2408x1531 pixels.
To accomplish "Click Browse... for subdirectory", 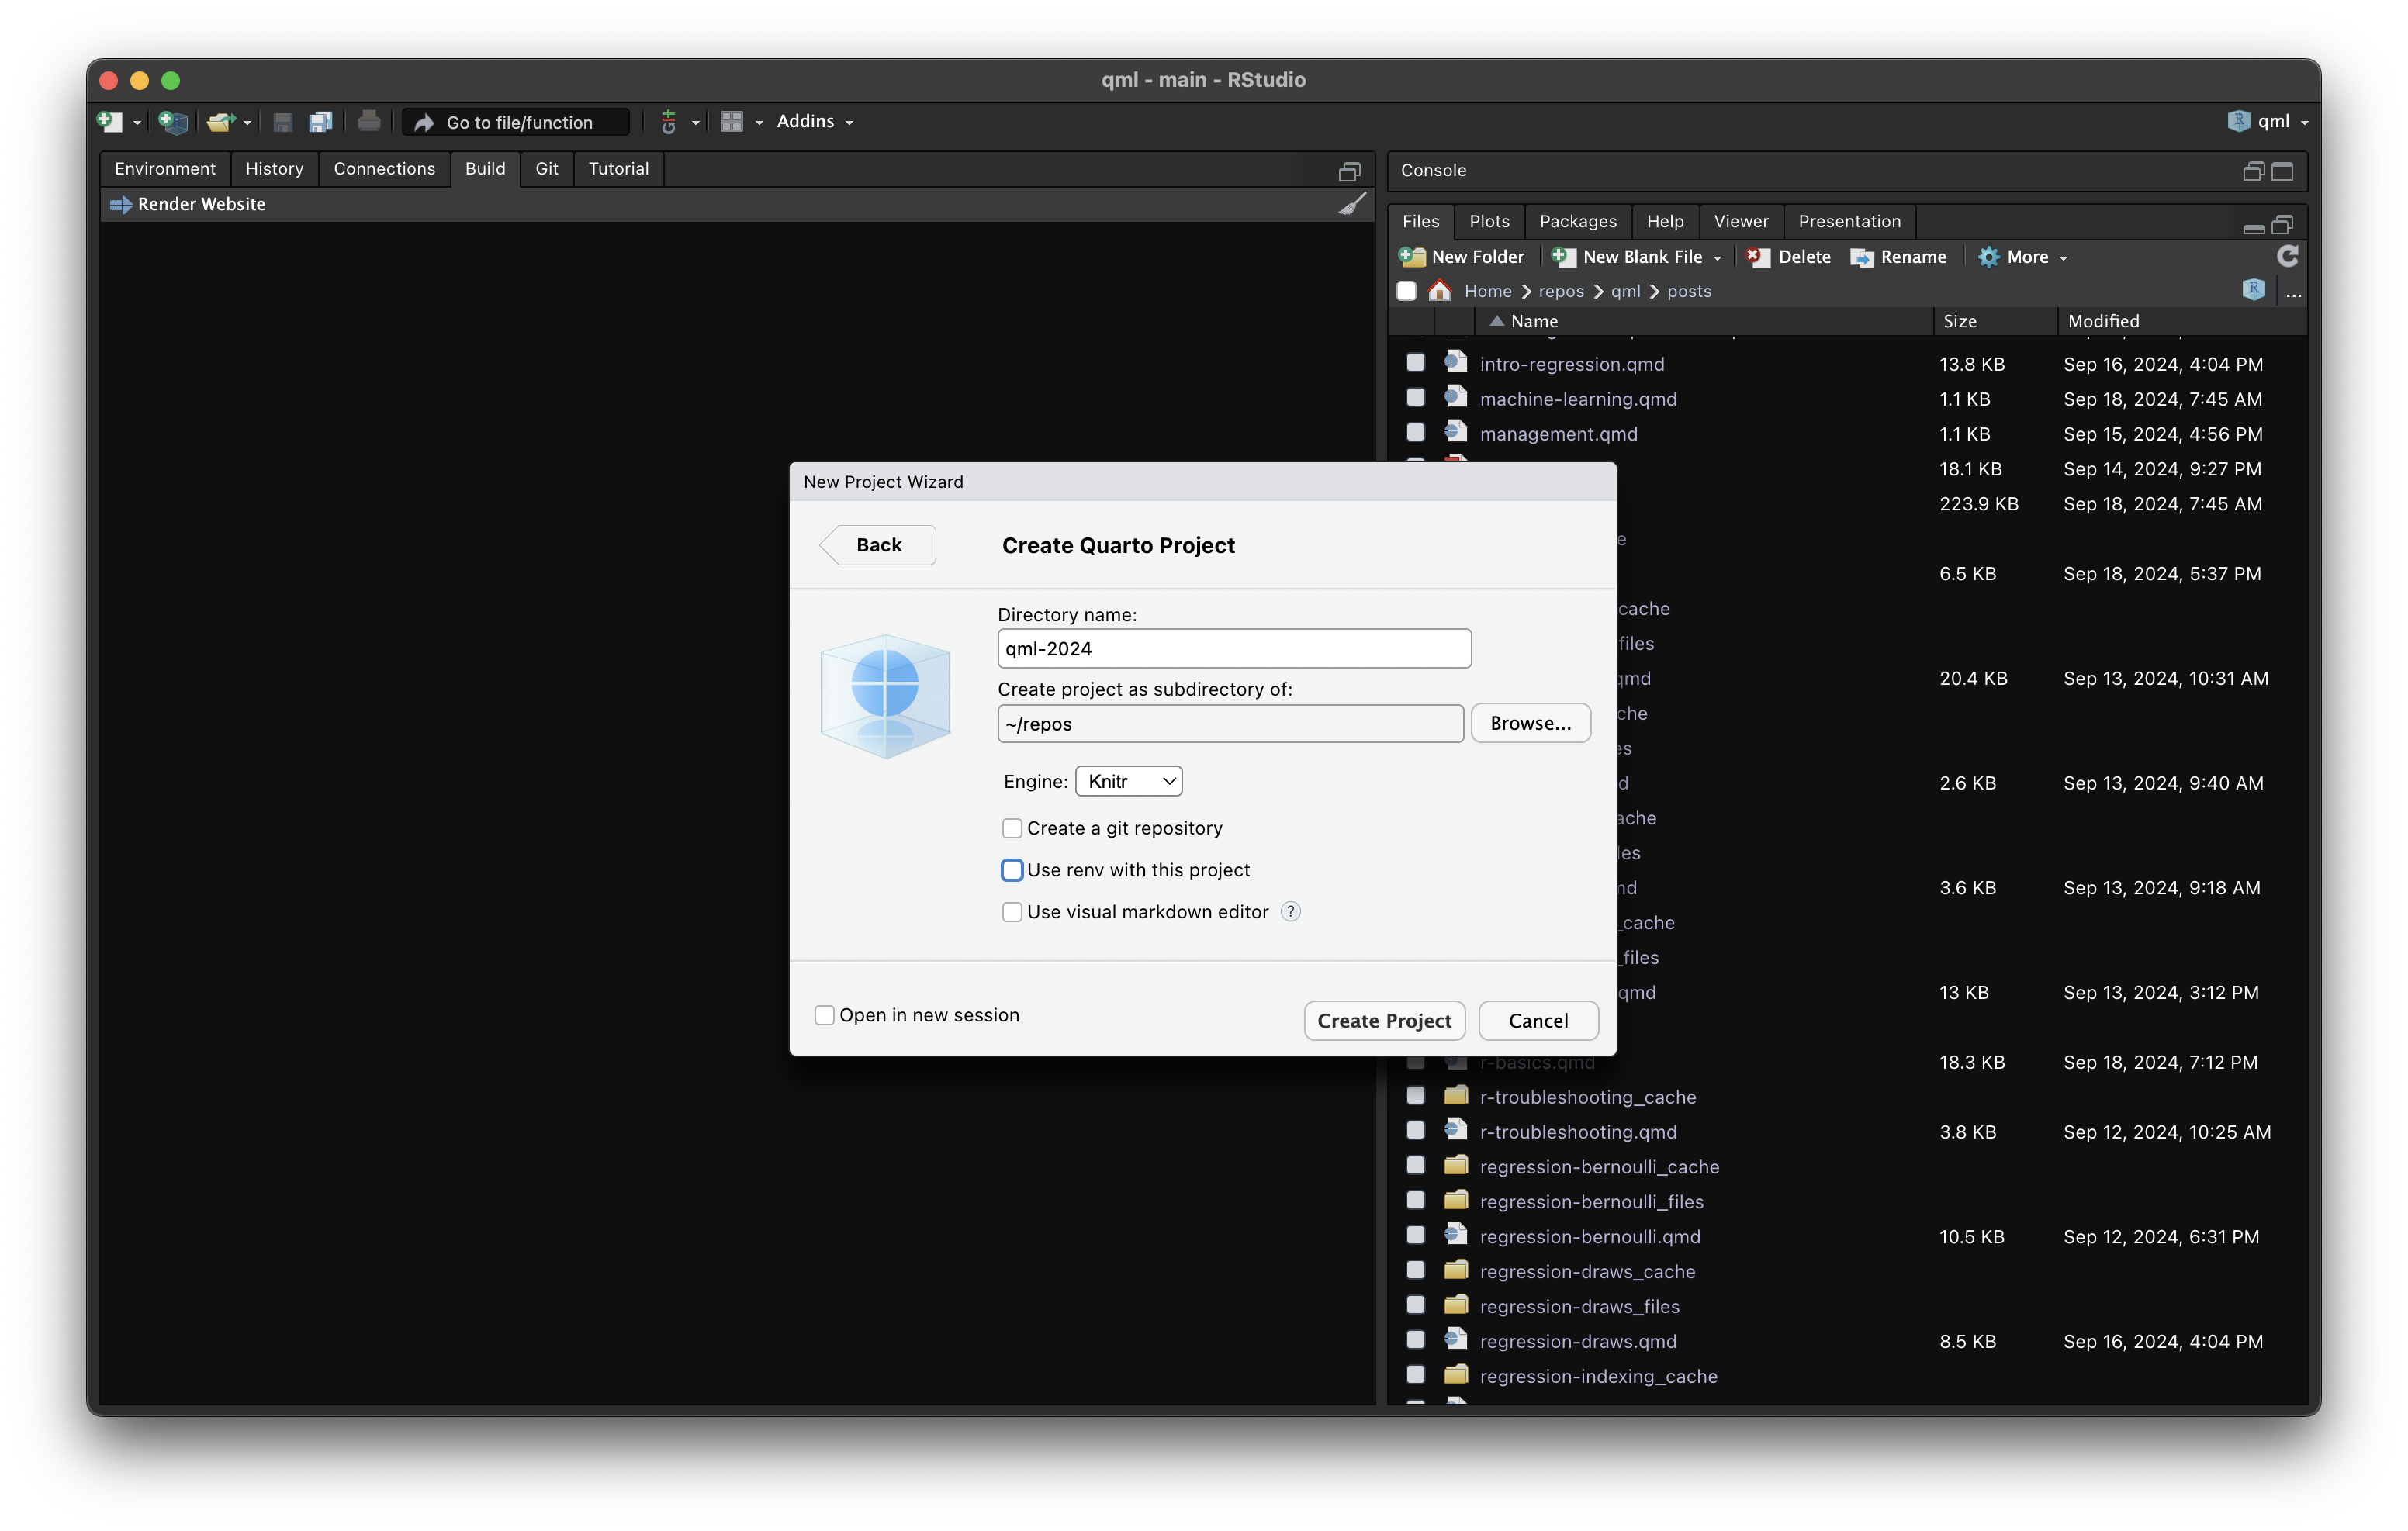I will pos(1530,723).
